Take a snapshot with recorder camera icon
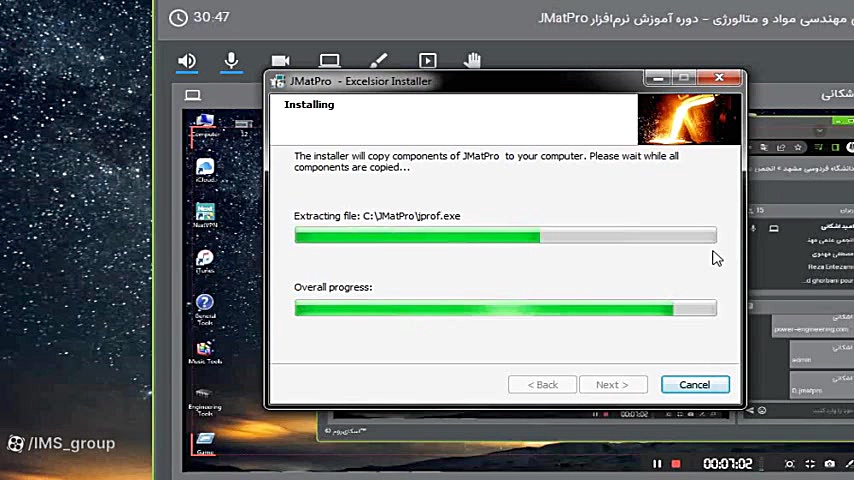Screen dimensions: 854x480 tap(829, 464)
